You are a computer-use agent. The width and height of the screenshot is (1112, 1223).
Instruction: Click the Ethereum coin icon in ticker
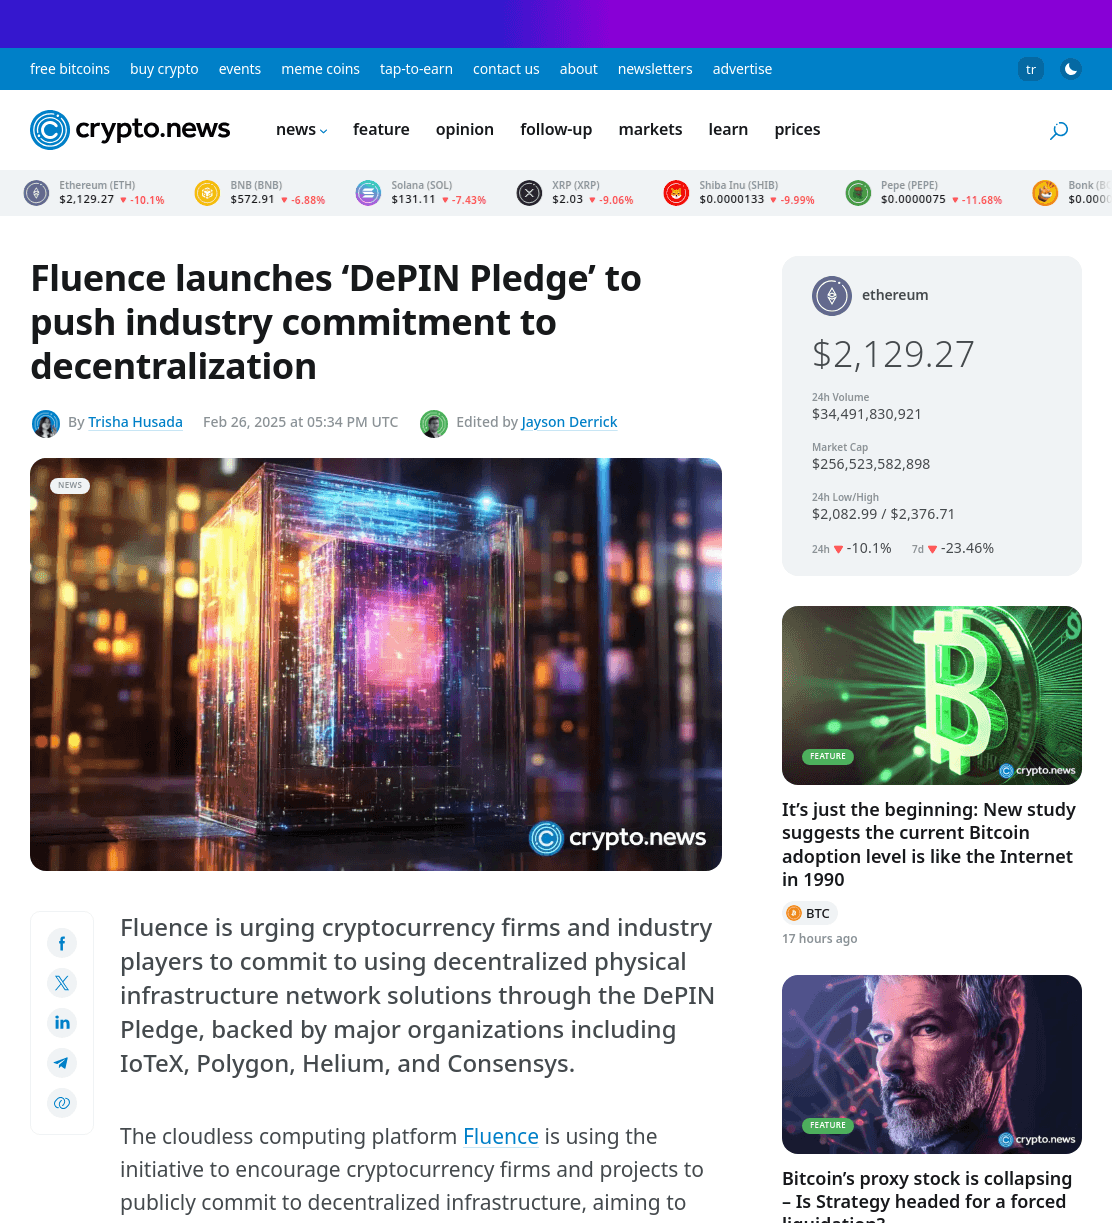point(37,193)
